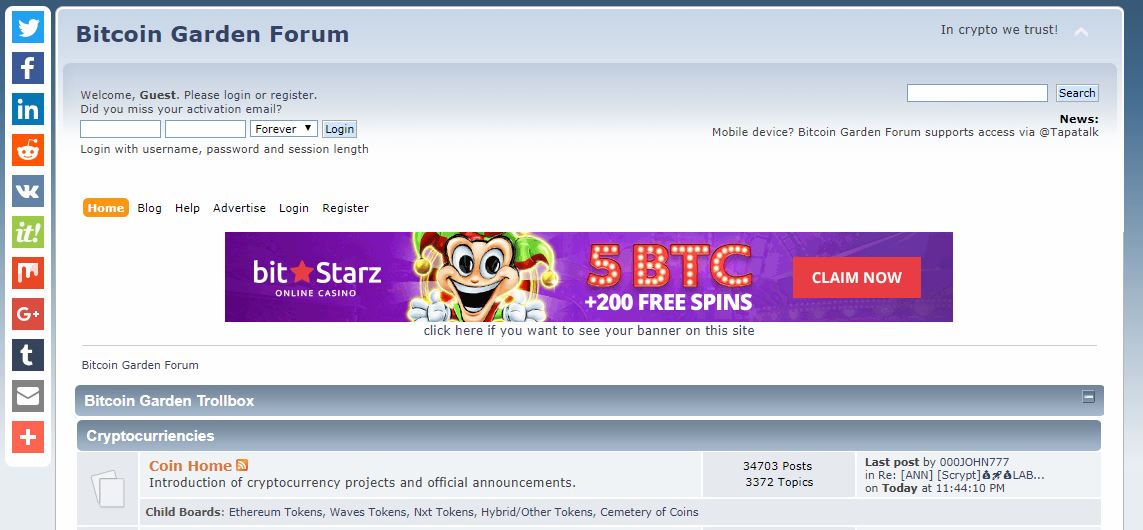
Task: Click CLAIM NOW on the bitStarz banner
Action: [857, 278]
